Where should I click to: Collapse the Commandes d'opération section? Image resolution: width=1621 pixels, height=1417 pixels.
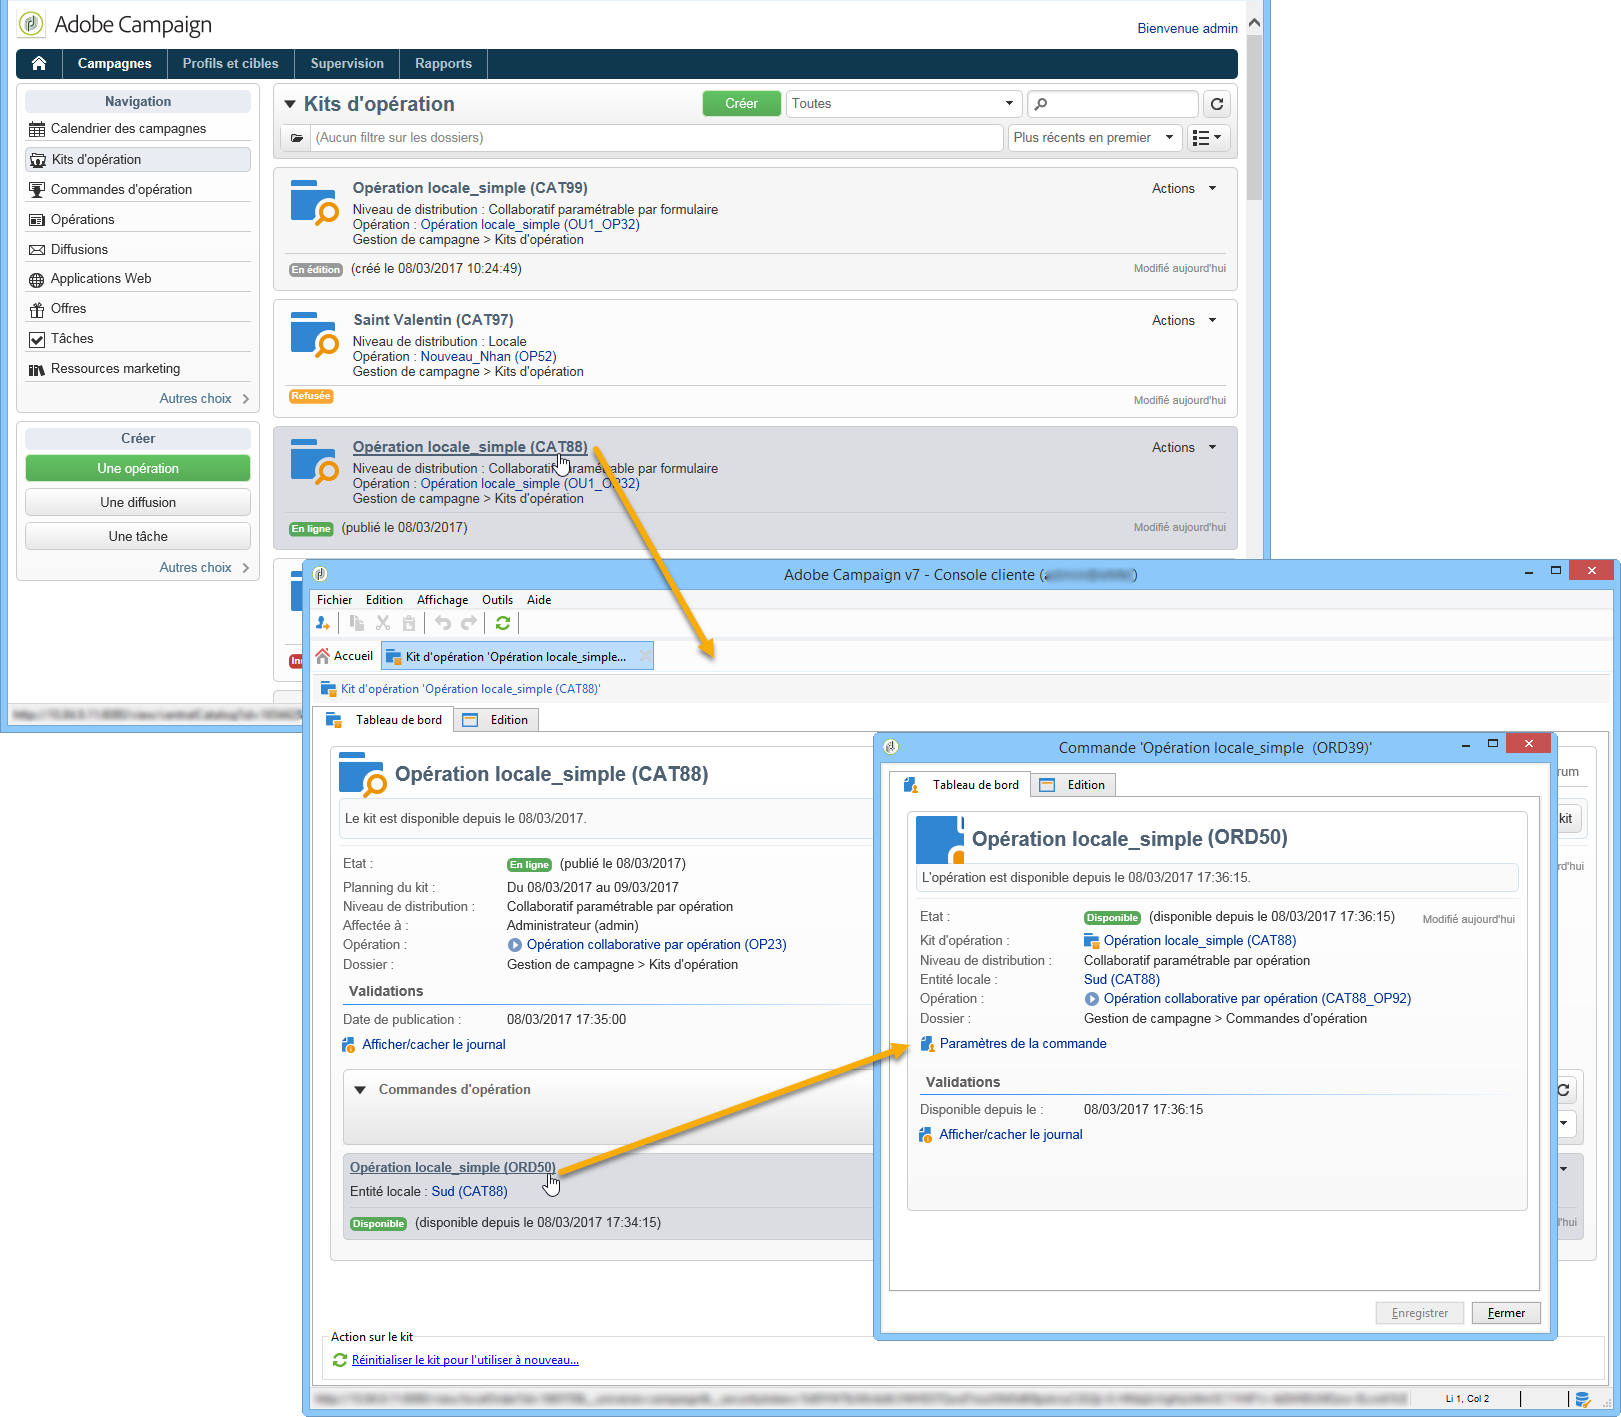click(360, 1090)
